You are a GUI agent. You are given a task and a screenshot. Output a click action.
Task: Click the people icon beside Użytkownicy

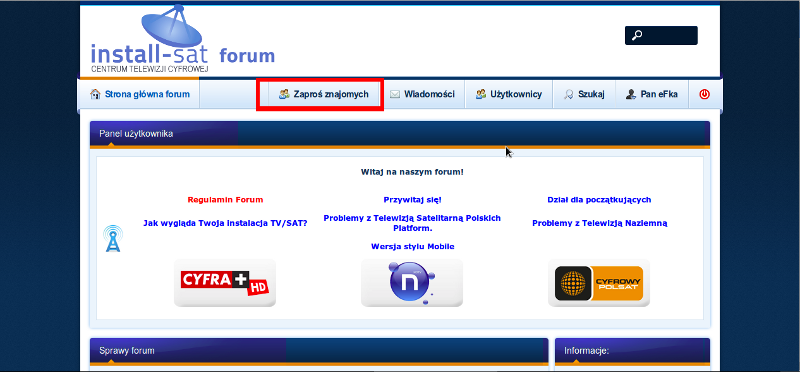(x=481, y=94)
